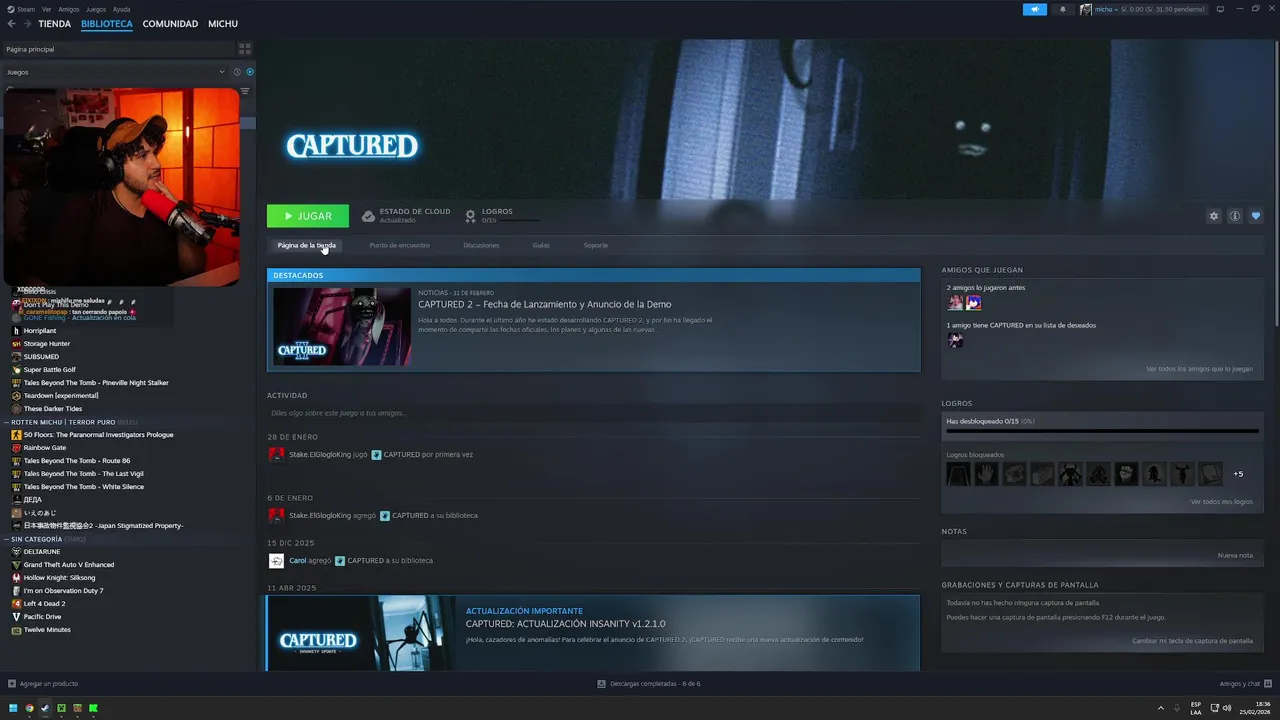Select Hollow Knight: Silksong in library
Image resolution: width=1280 pixels, height=720 pixels.
pos(59,578)
